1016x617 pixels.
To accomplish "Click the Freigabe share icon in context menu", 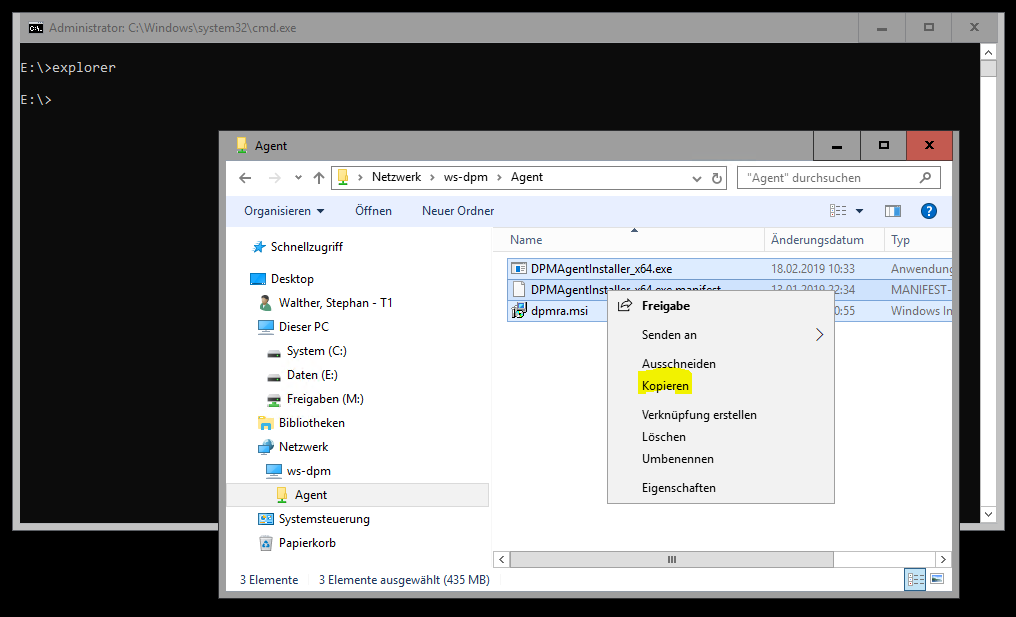I will pos(625,306).
